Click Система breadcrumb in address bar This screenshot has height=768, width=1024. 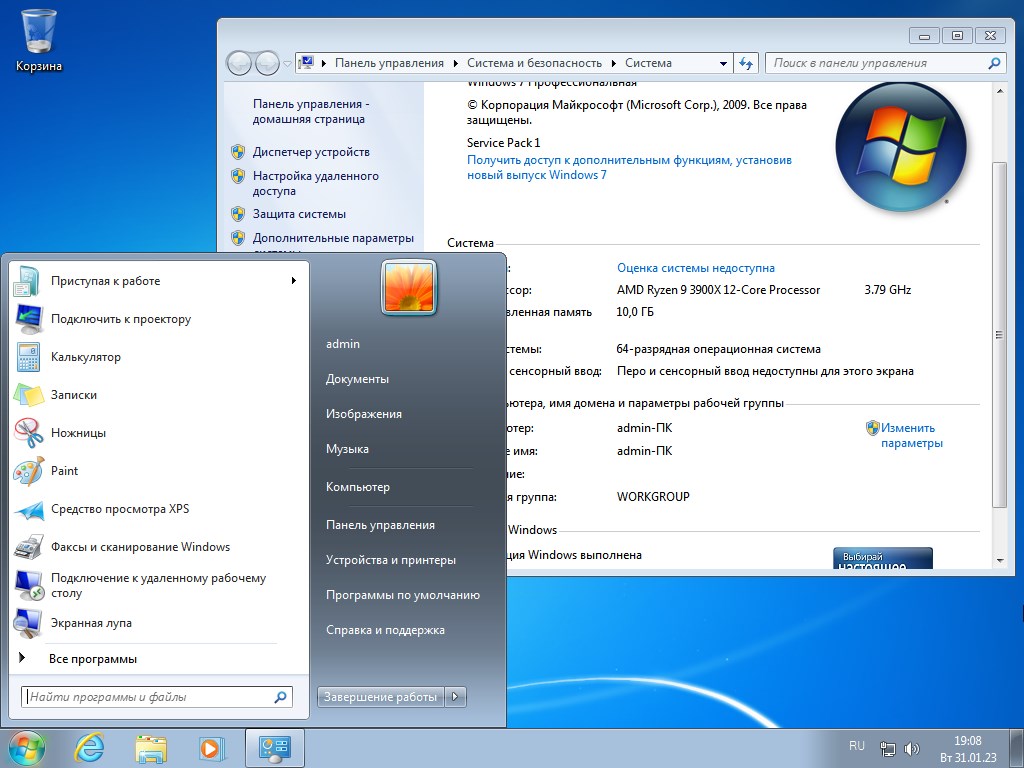648,63
